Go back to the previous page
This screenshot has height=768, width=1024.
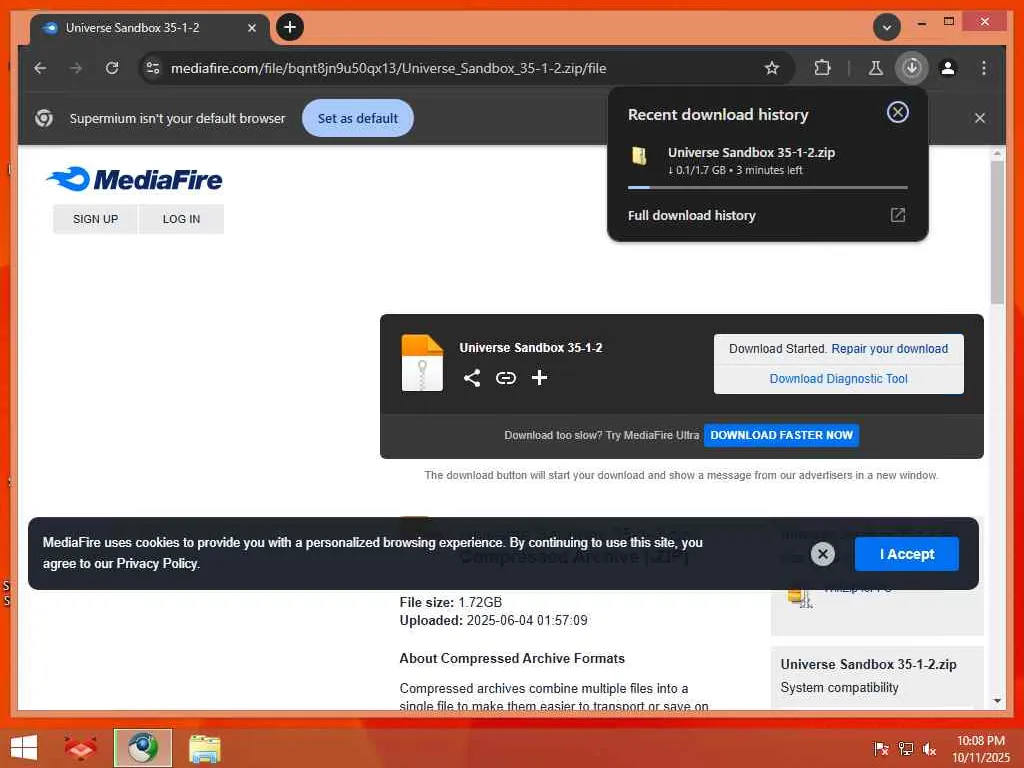pos(40,68)
